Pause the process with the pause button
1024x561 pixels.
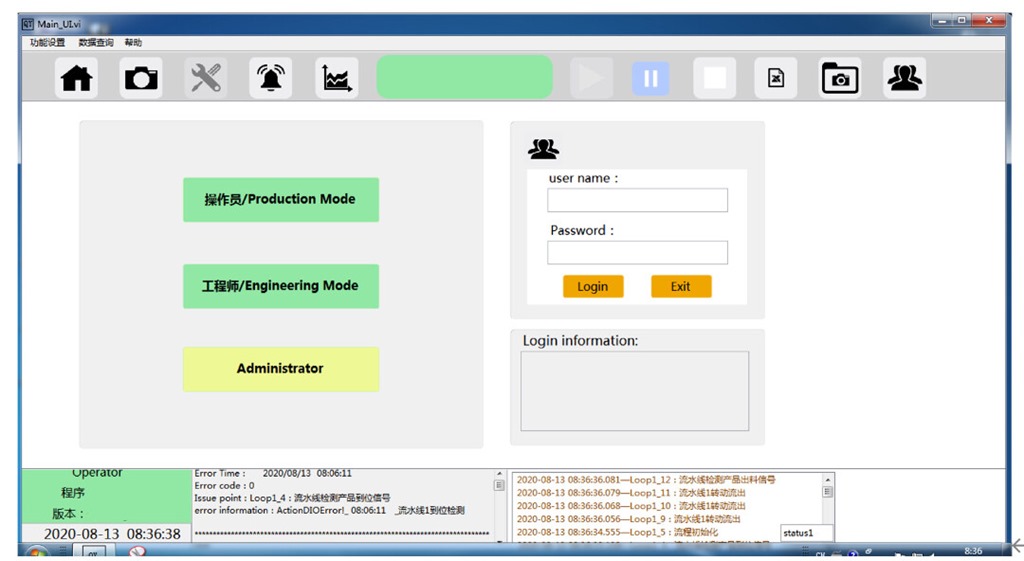pyautogui.click(x=650, y=78)
